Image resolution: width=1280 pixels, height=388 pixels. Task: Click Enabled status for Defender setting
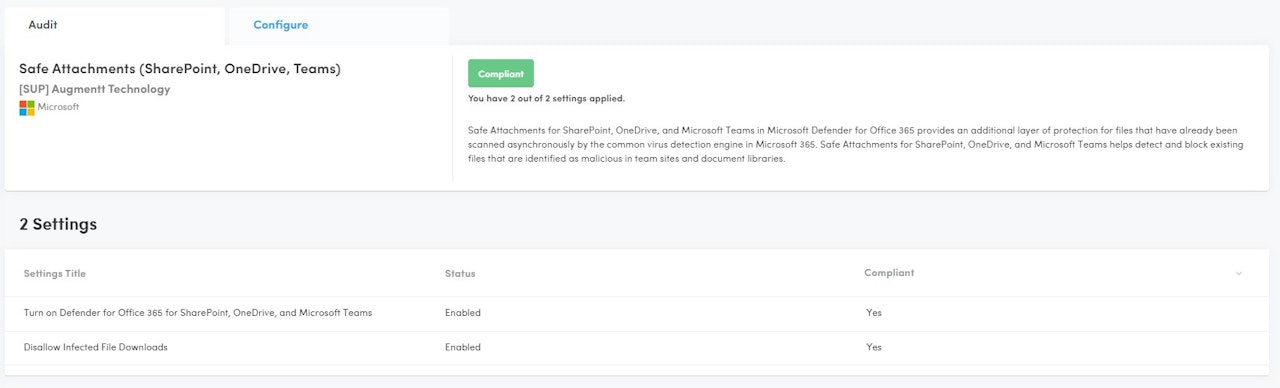(463, 313)
